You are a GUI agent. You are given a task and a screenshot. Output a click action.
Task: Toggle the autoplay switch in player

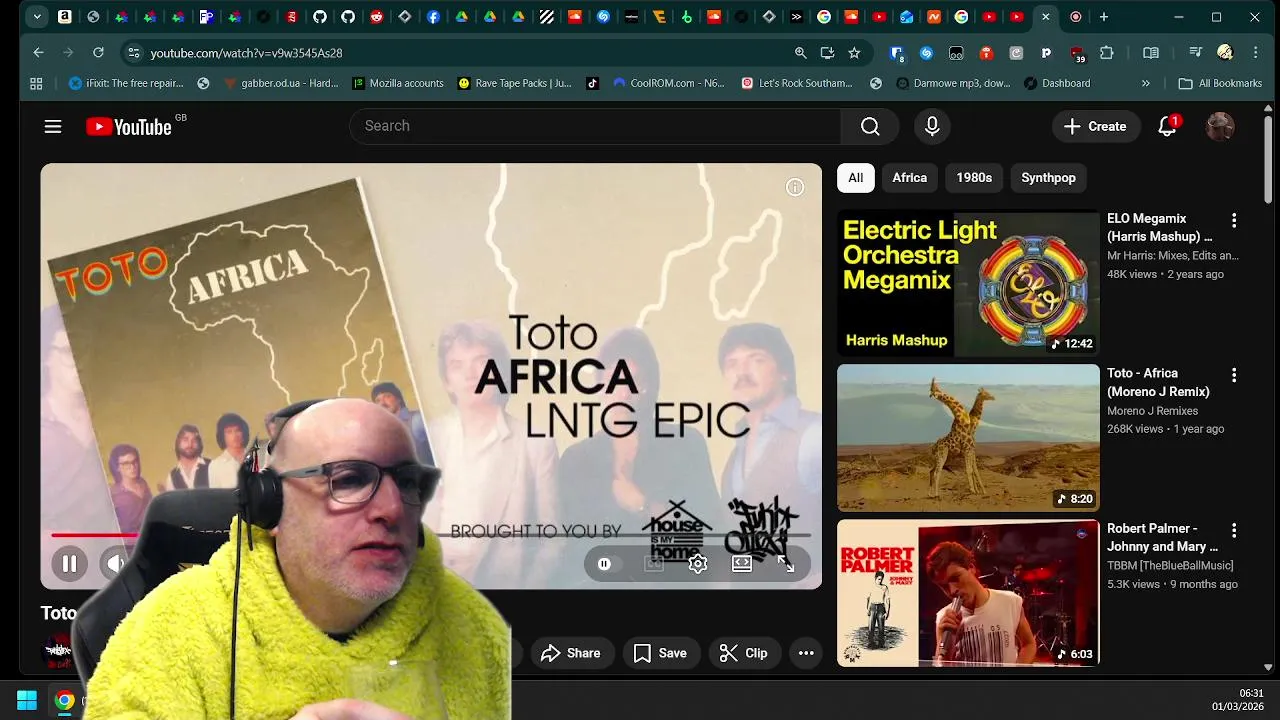click(x=605, y=564)
